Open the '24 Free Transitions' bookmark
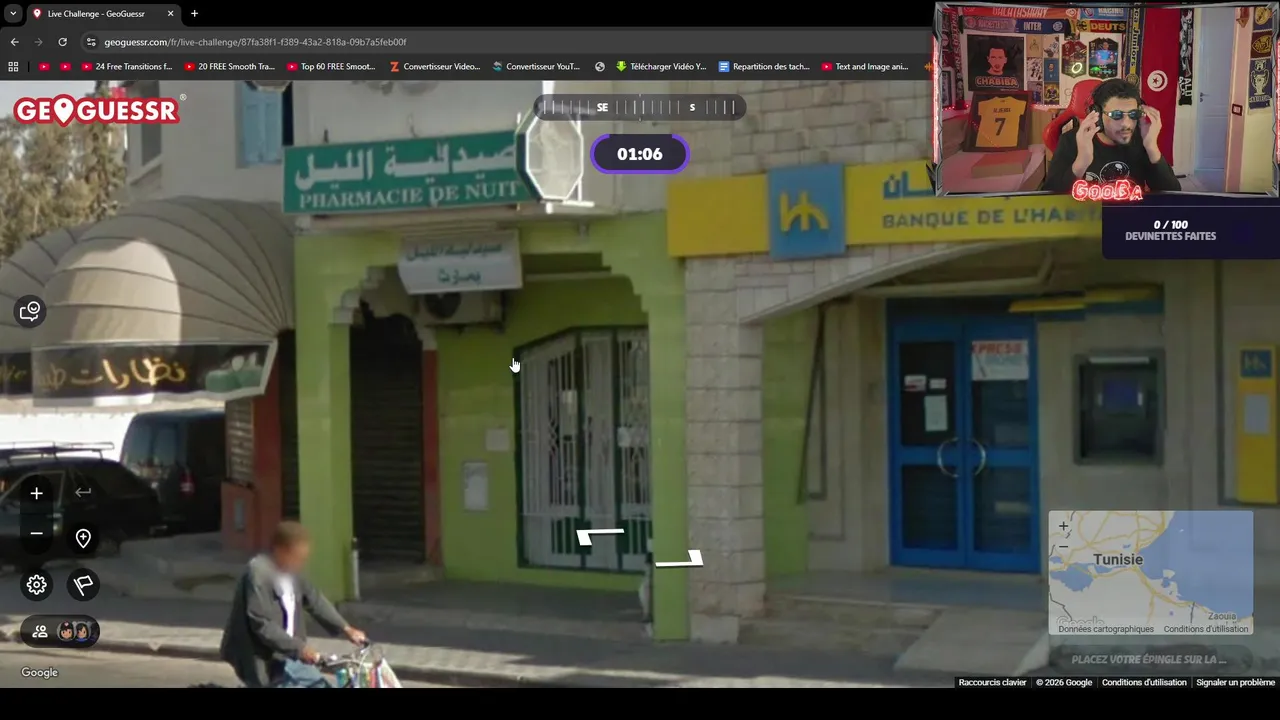Image resolution: width=1280 pixels, height=720 pixels. (126, 67)
